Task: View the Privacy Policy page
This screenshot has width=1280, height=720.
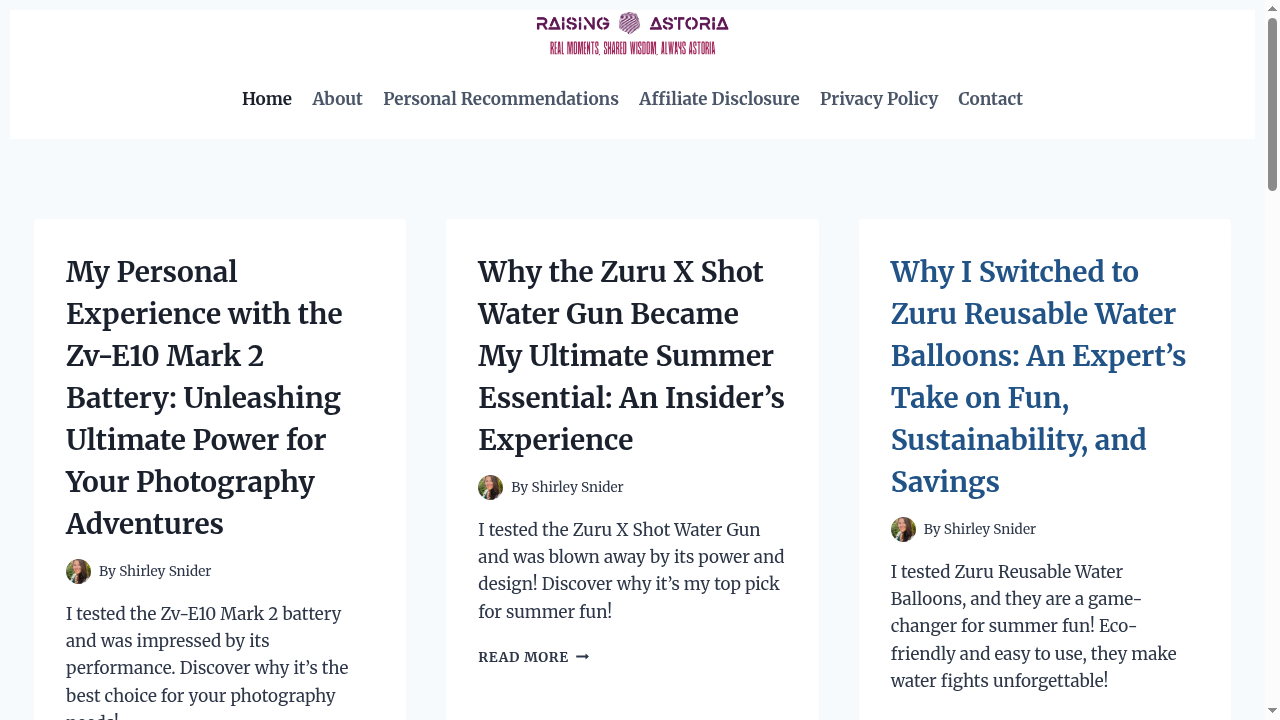Action: tap(878, 98)
